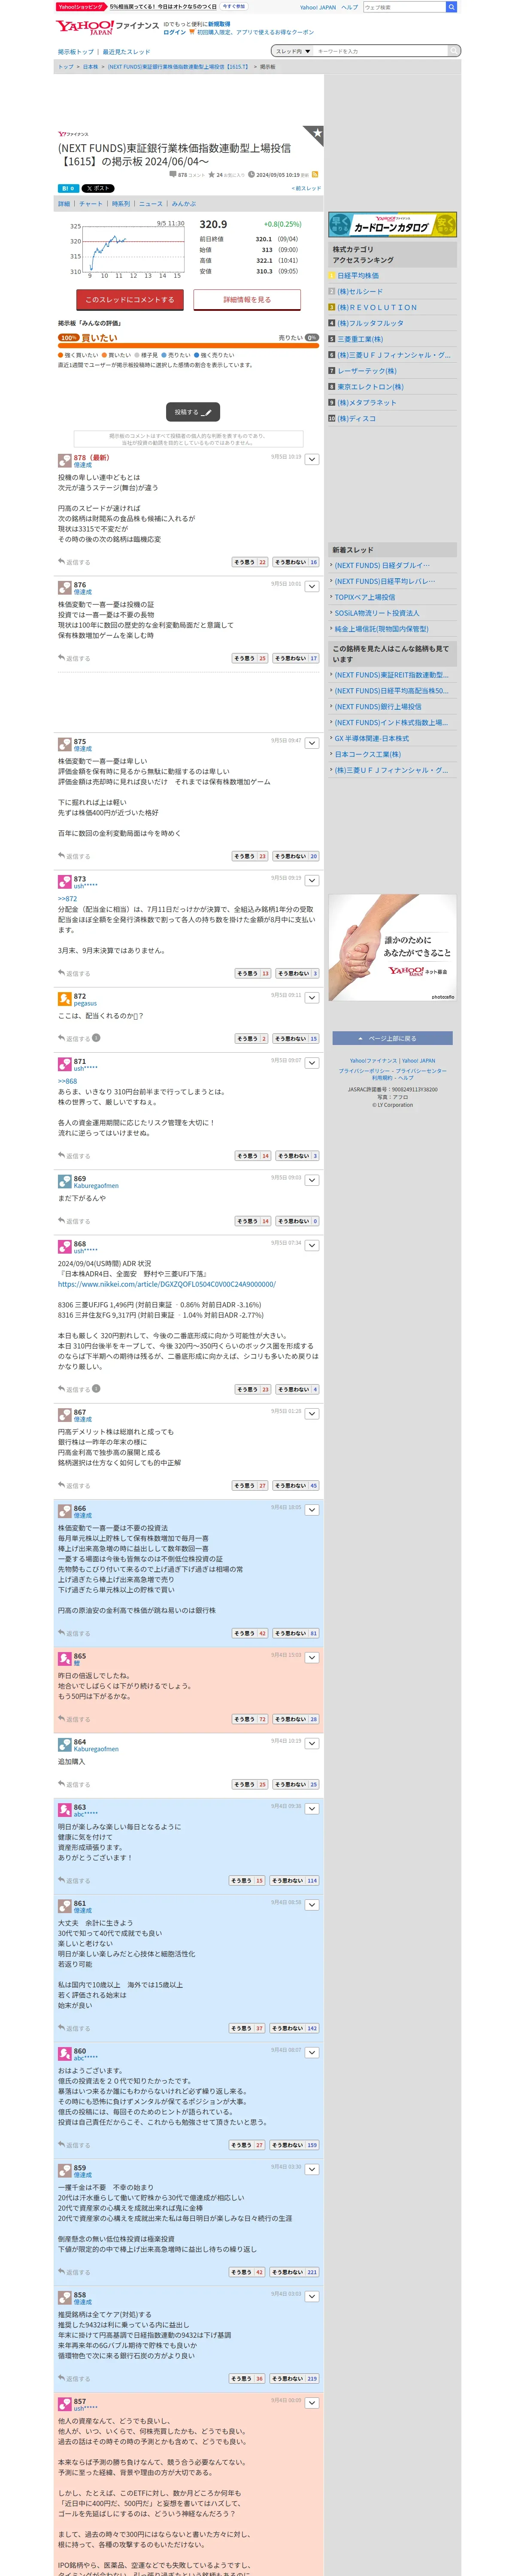Switch to the 時系列 tab
The height and width of the screenshot is (2576, 515).
pos(120,203)
